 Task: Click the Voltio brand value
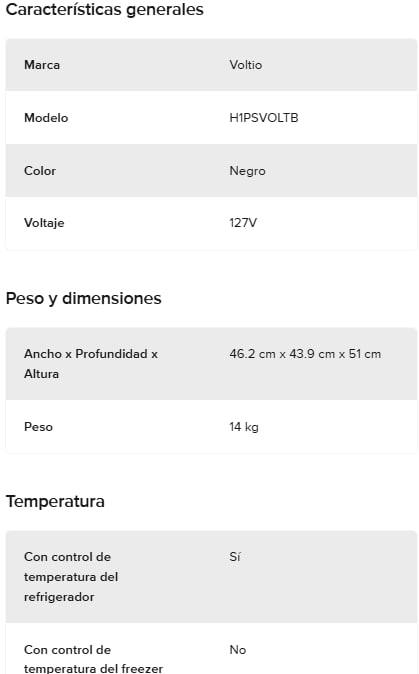(x=245, y=65)
